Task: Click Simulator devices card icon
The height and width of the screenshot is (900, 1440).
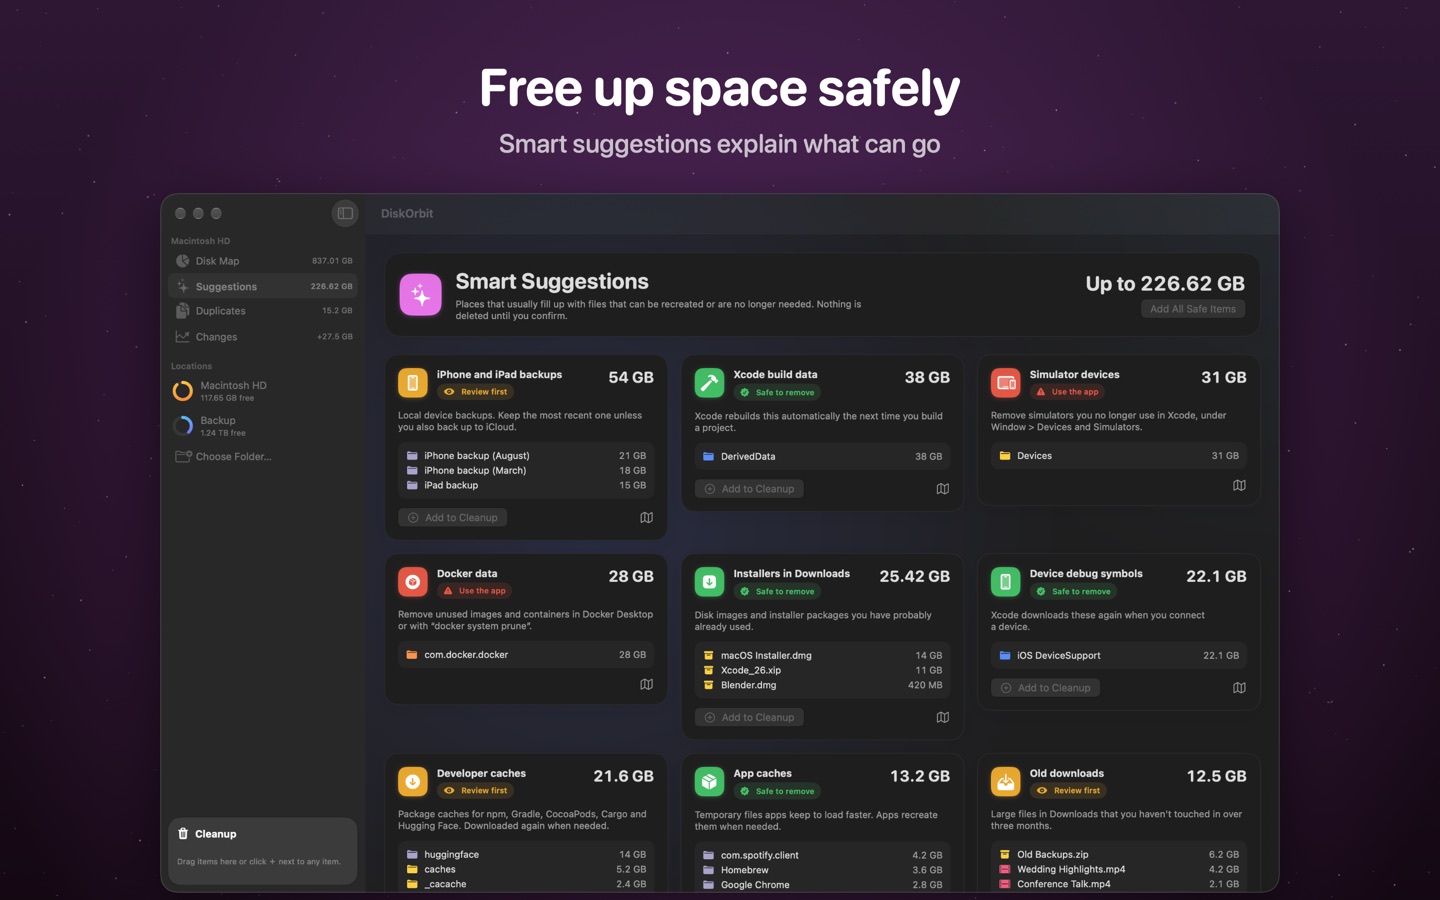Action: tap(1006, 383)
